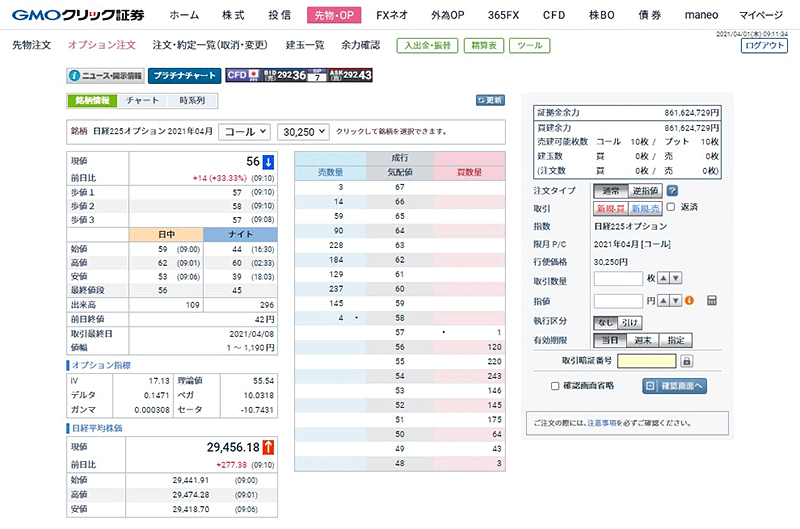Click the GMOクリック証券 logo
The image size is (800, 529).
click(78, 14)
